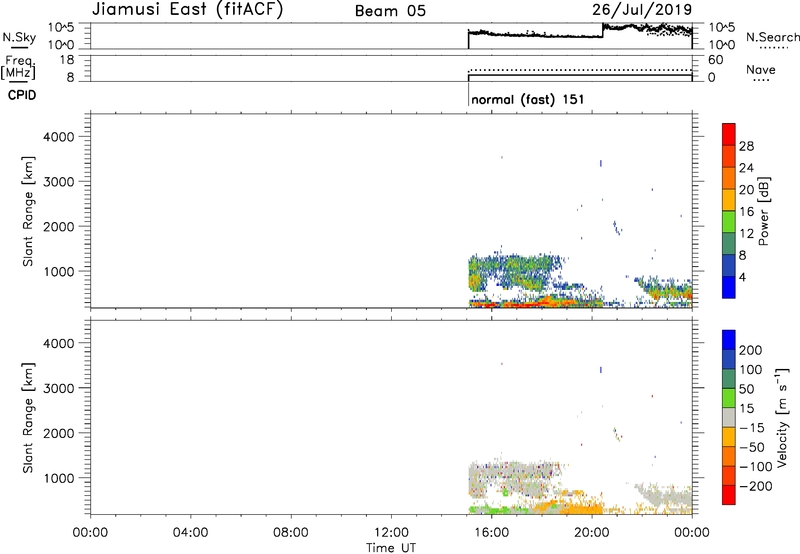This screenshot has width=800, height=554.
Task: Click the green low-range band in velocity panel
Action: [x=497, y=509]
